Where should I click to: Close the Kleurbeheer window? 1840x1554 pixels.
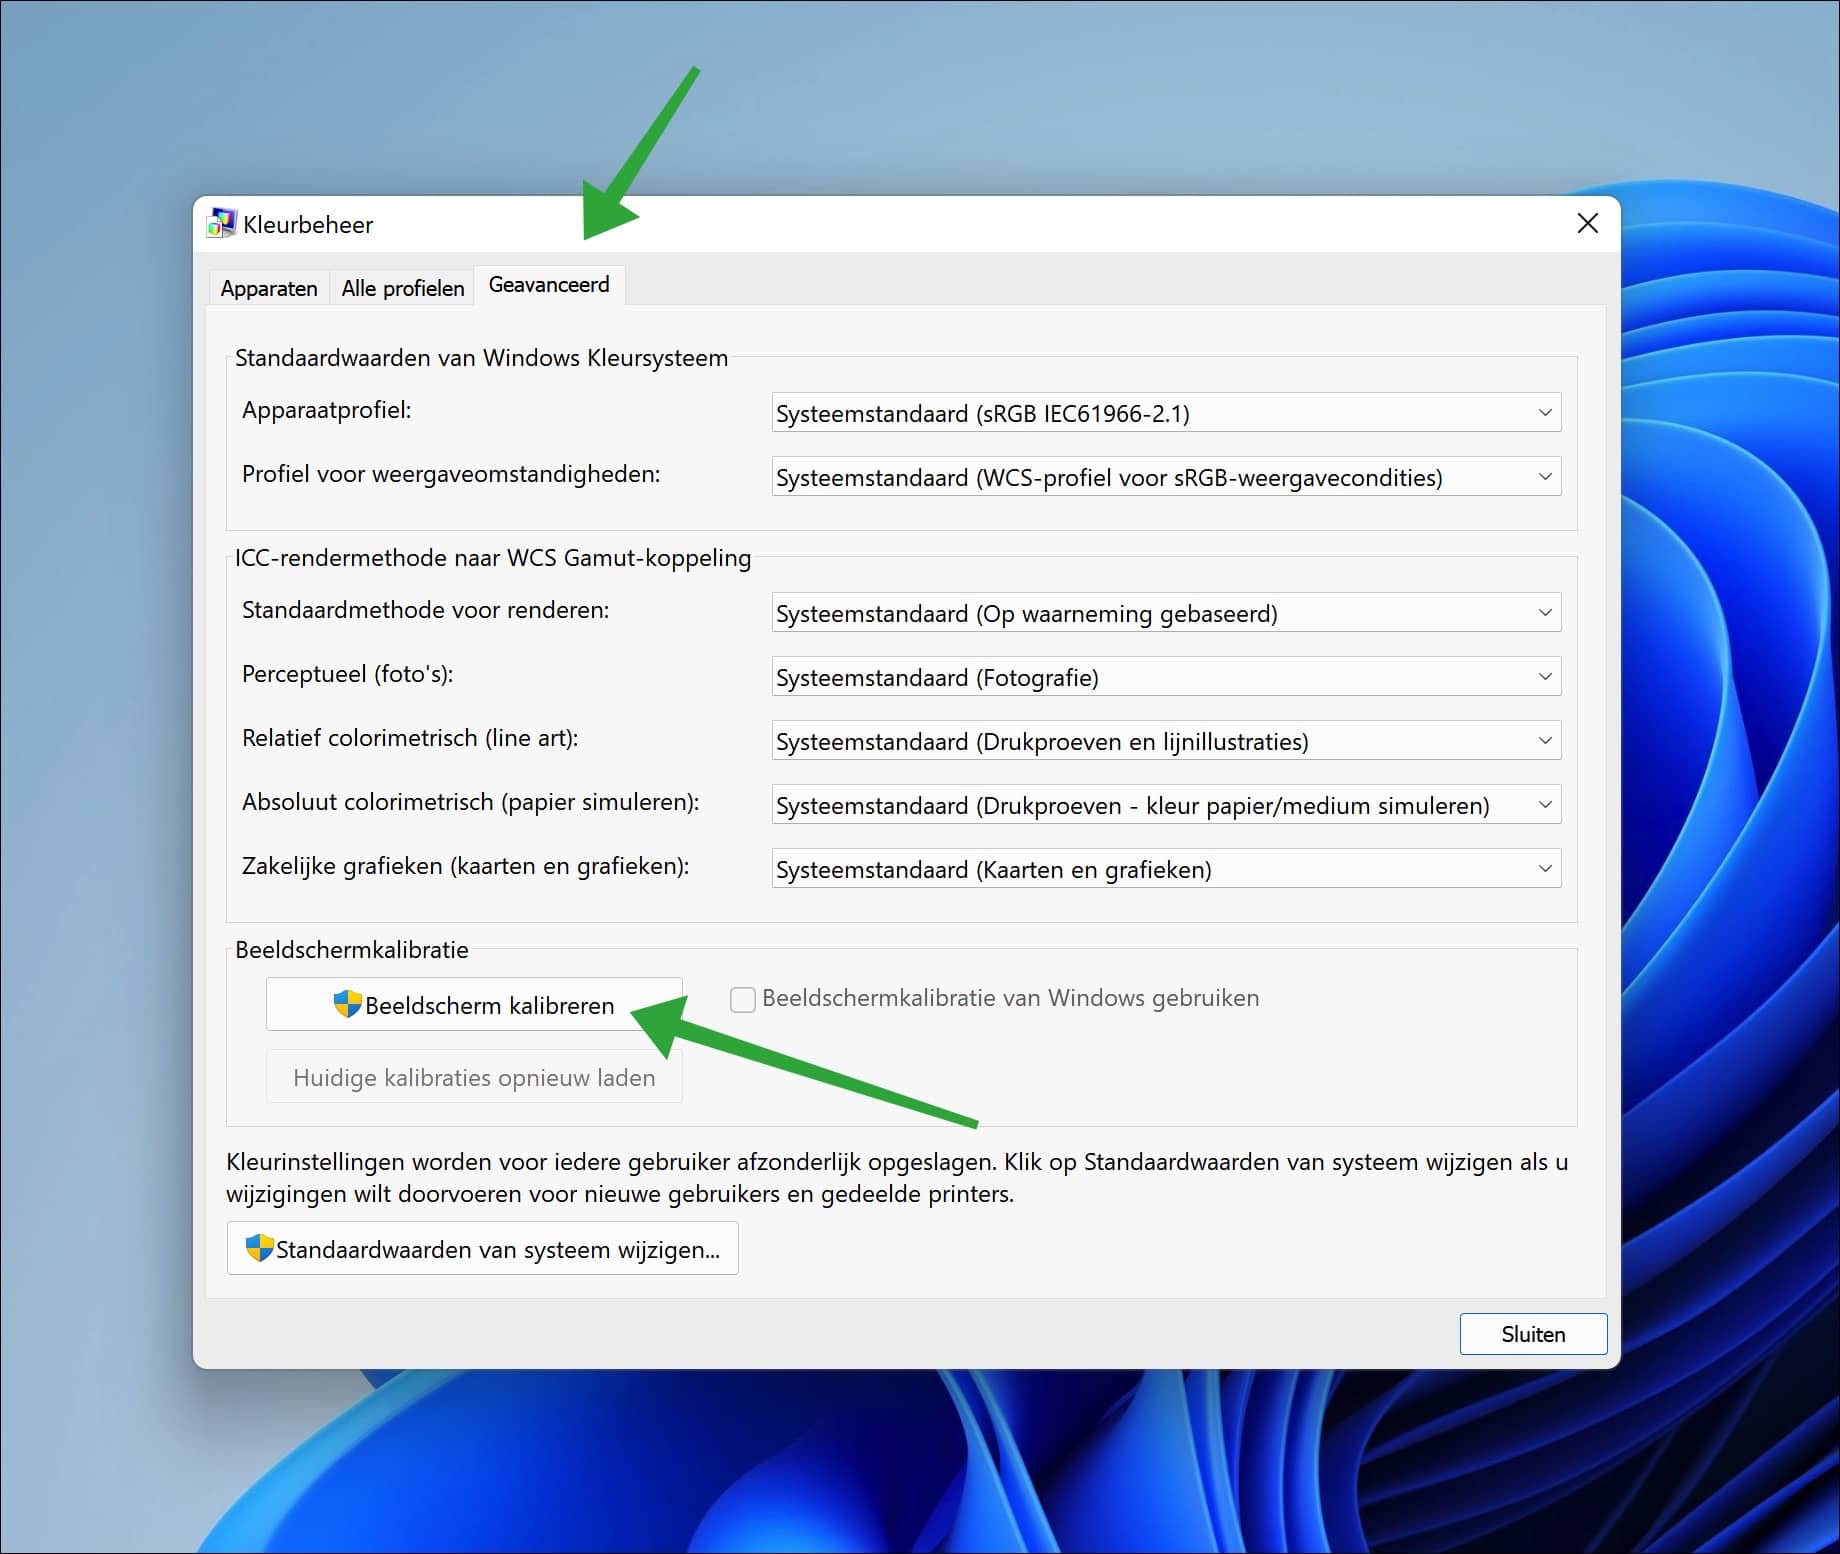click(1587, 223)
